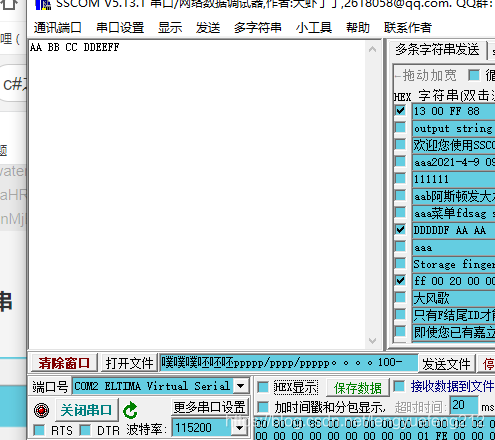Enable 加时间戳和分包显示 checkbox
This screenshot has height=440, width=495.
pyautogui.click(x=263, y=407)
